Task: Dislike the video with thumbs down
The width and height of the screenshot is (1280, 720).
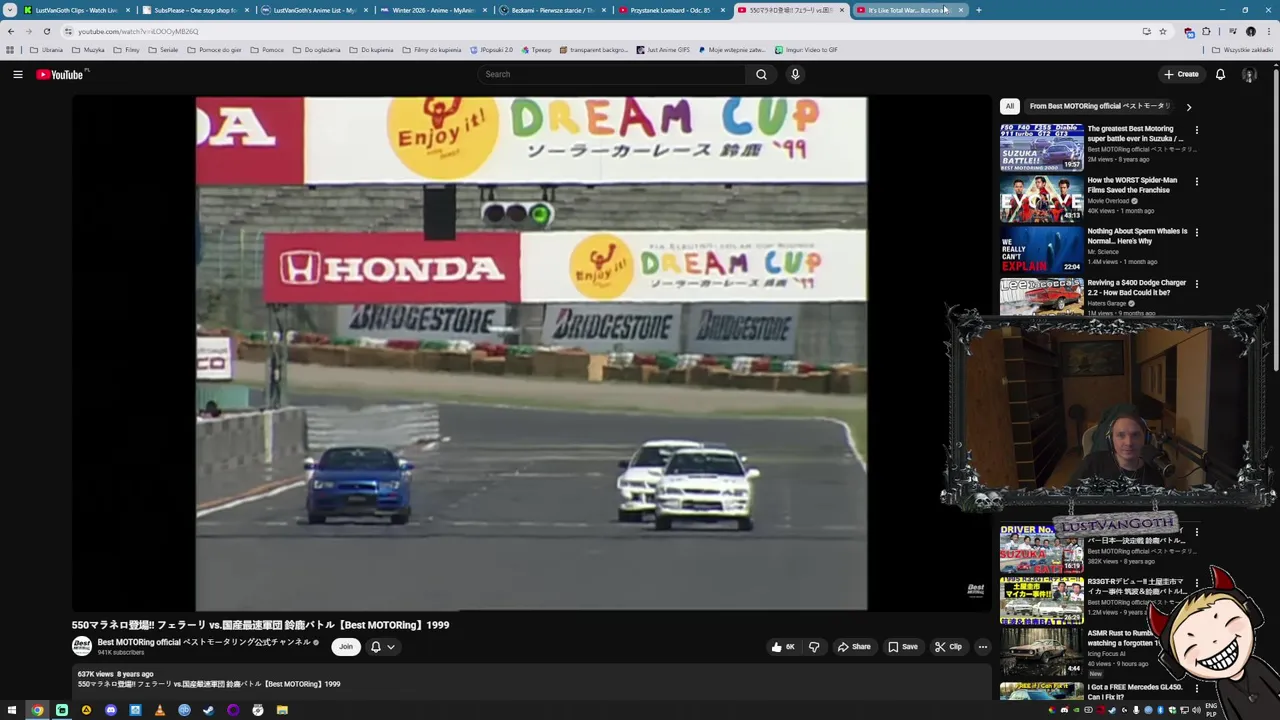Action: 814,647
